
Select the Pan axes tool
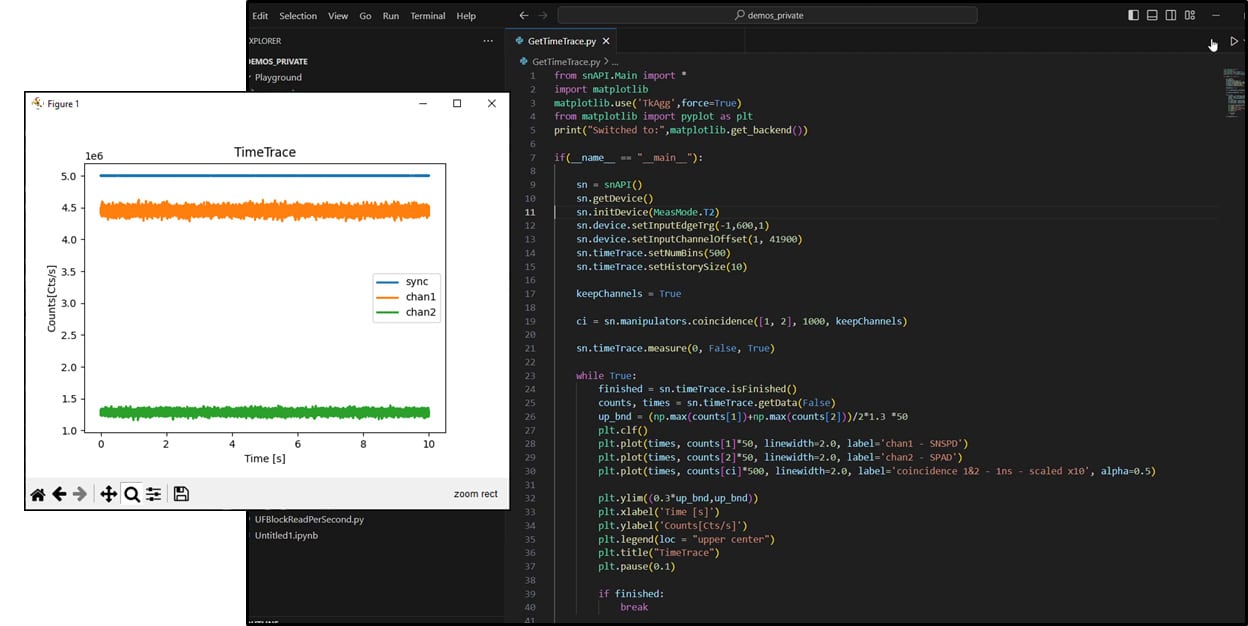click(108, 494)
